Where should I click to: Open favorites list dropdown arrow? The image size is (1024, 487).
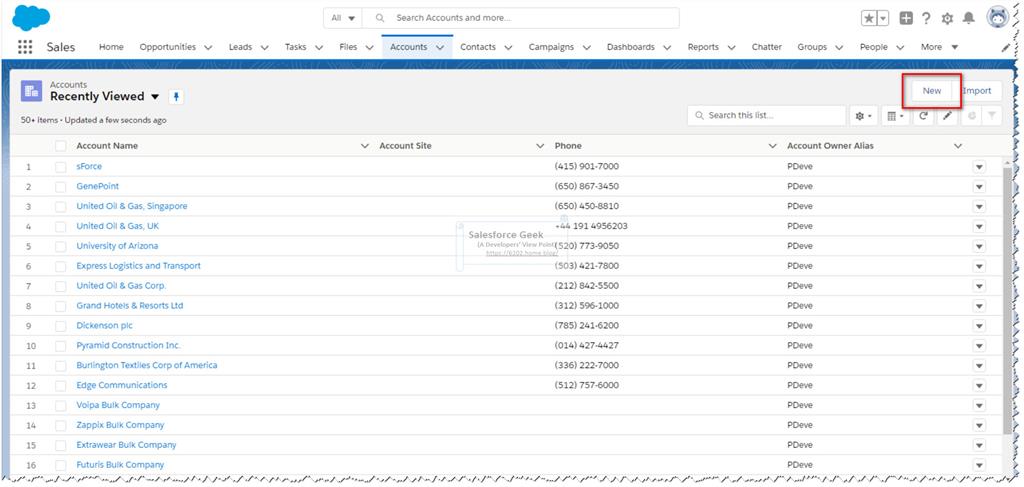(883, 18)
